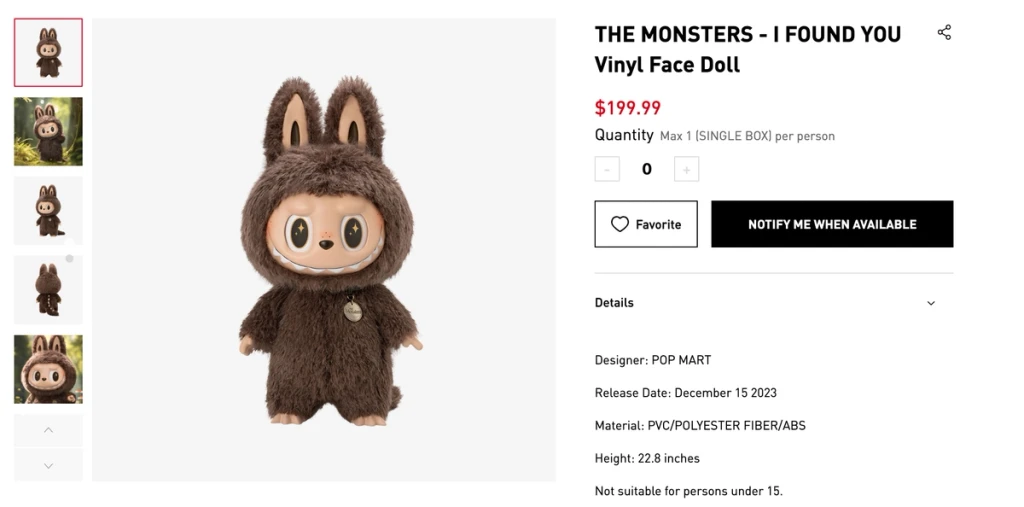Decrease quantity with the minus button
Viewport: 1024px width, 507px height.
[x=607, y=169]
